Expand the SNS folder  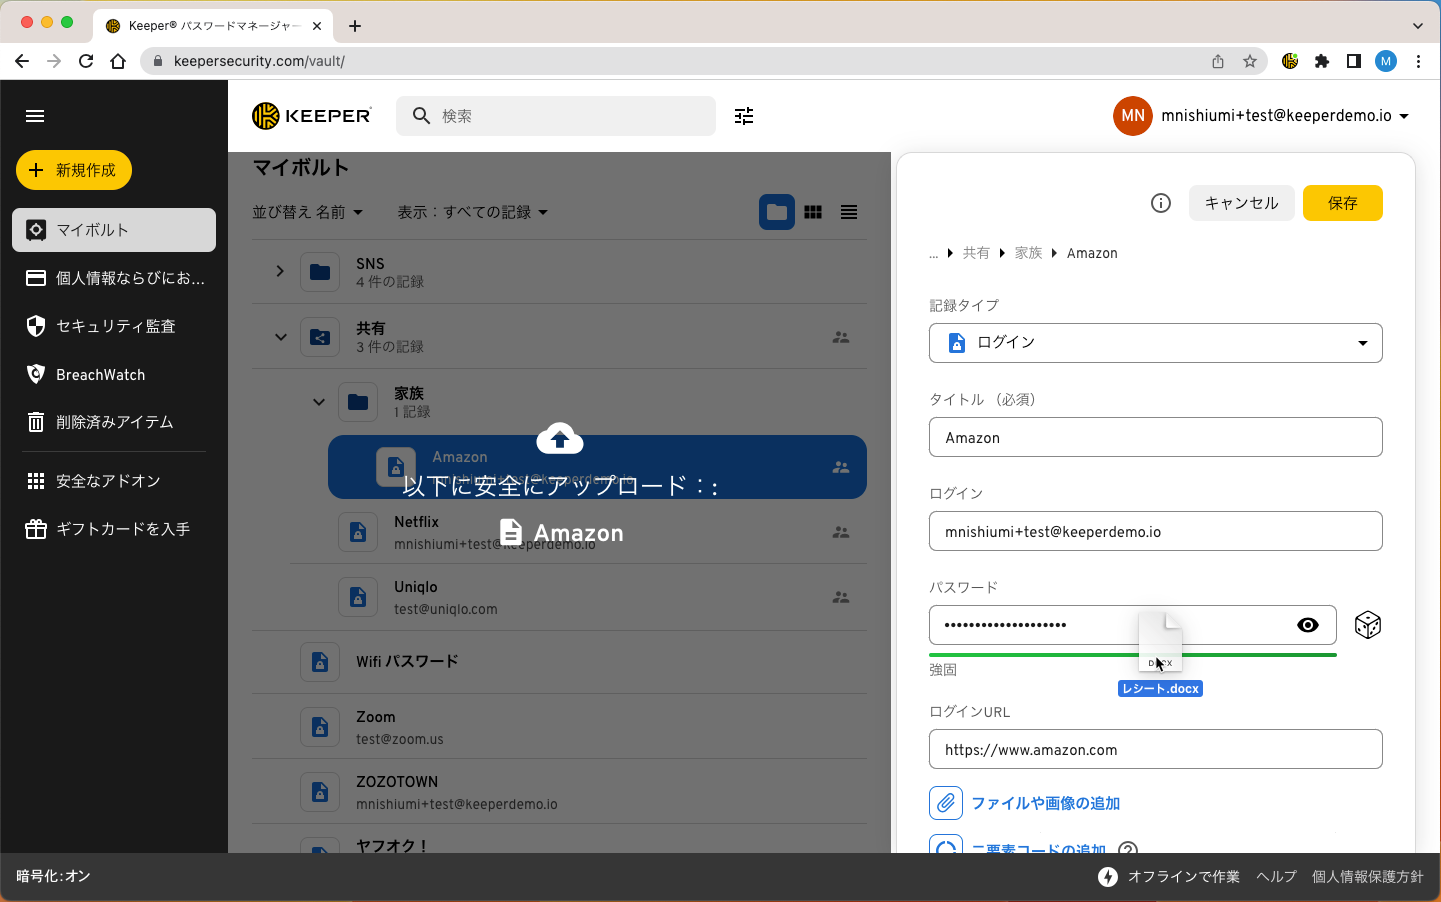[x=280, y=271]
